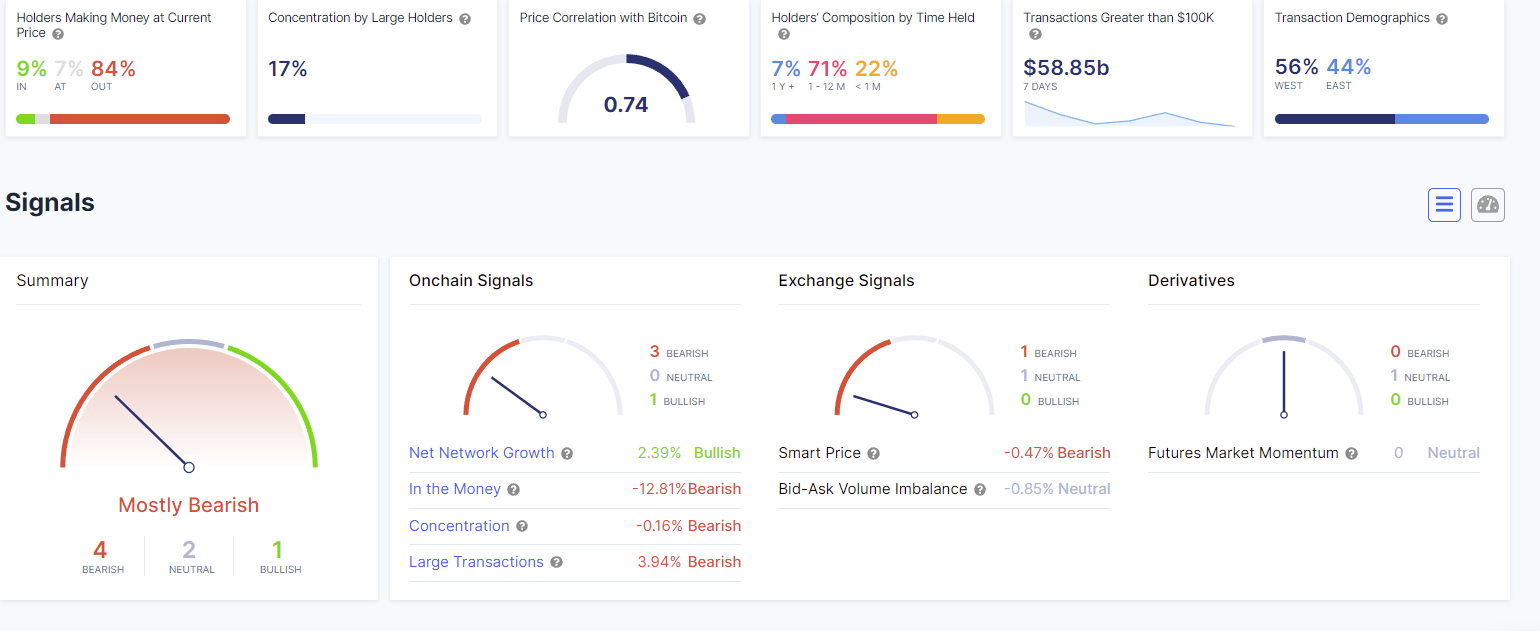This screenshot has width=1540, height=631.
Task: Click help icon under Holders' Composition title
Action: pyautogui.click(x=783, y=34)
